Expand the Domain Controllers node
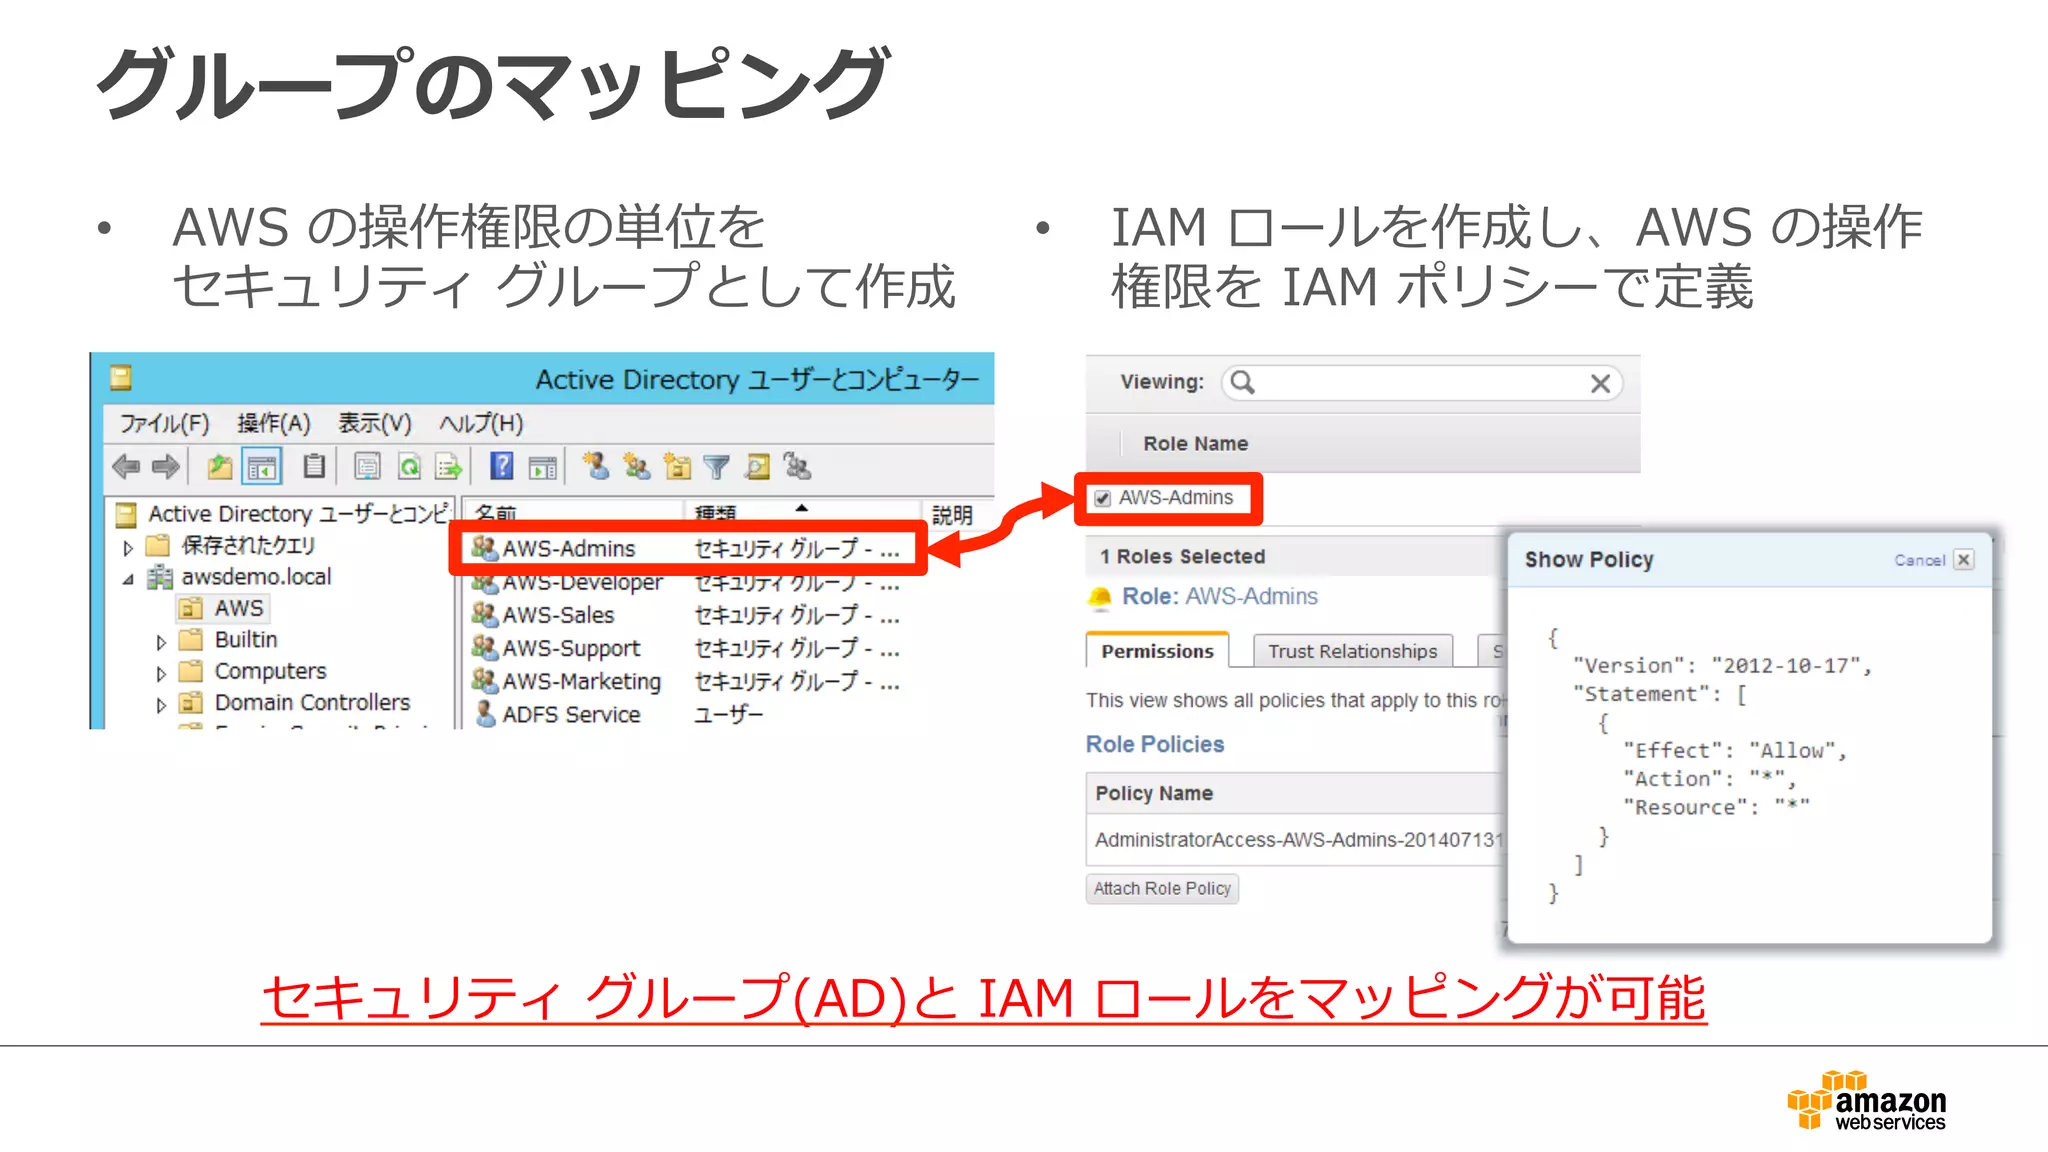The image size is (2048, 1152). pos(161,705)
